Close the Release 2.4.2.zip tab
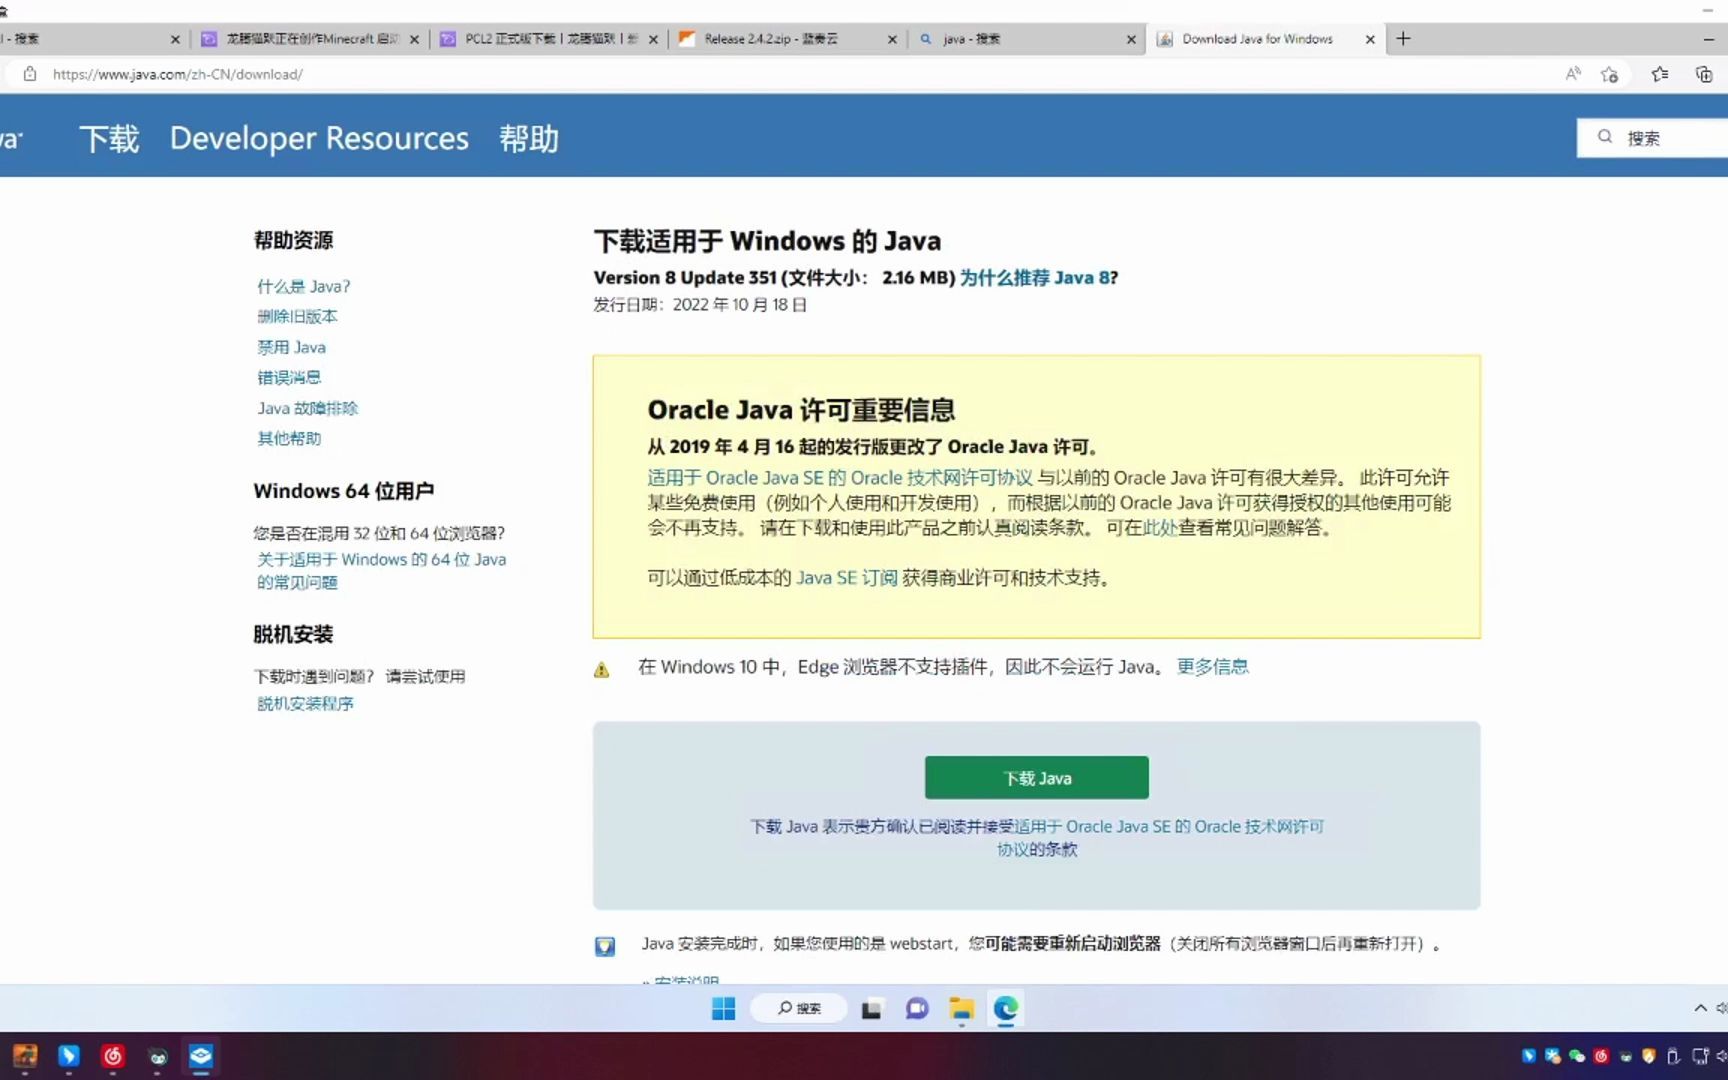Image resolution: width=1728 pixels, height=1080 pixels. click(892, 39)
